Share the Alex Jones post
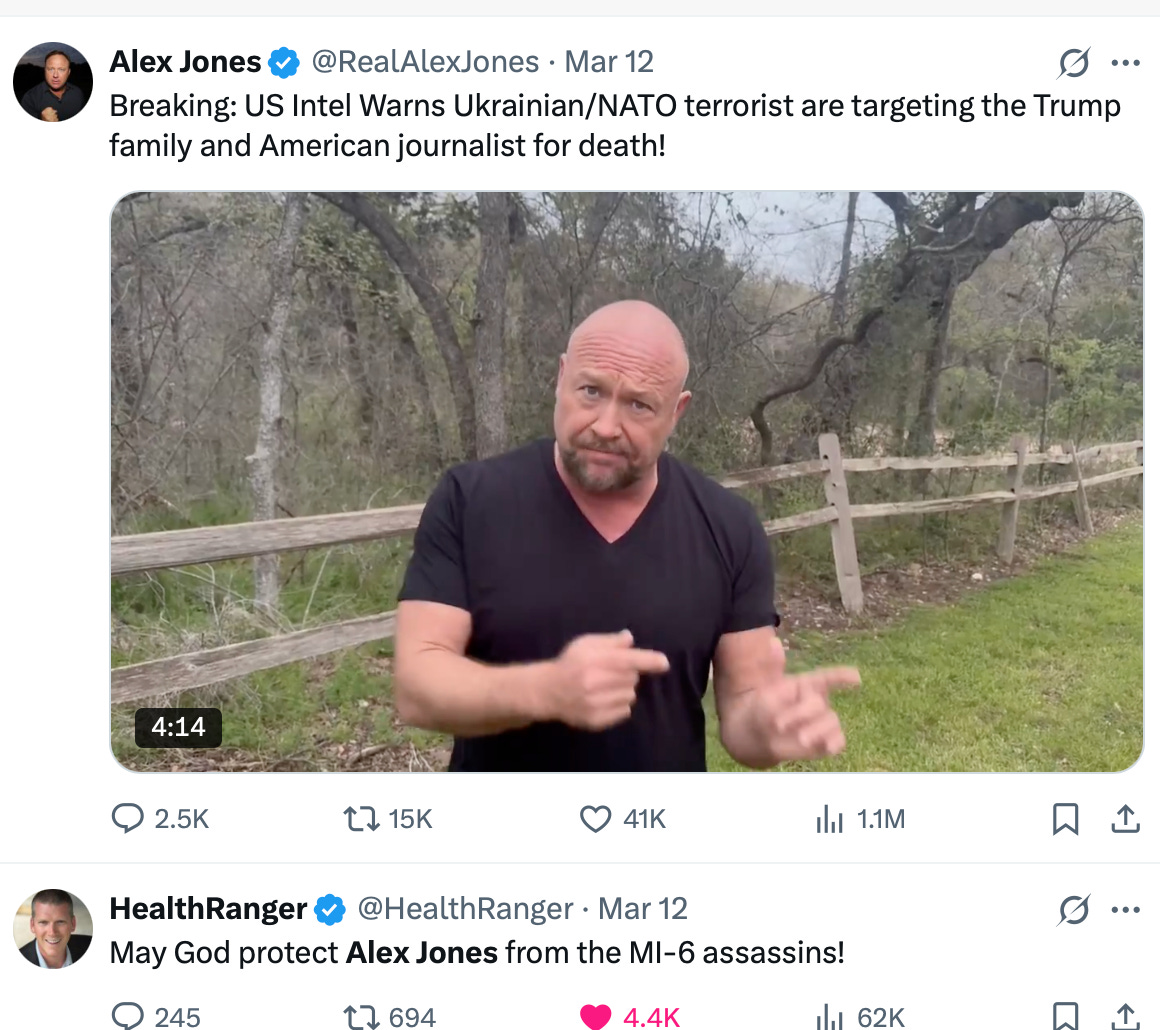The image size is (1160, 1030). point(1125,818)
